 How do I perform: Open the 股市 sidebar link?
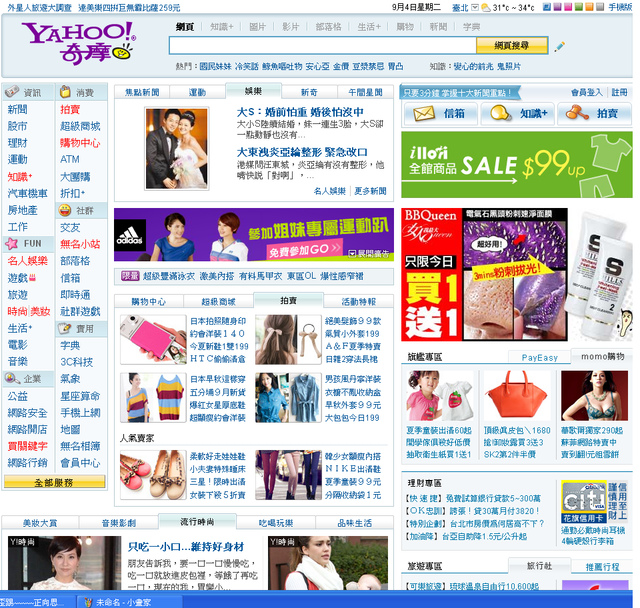pyautogui.click(x=18, y=126)
